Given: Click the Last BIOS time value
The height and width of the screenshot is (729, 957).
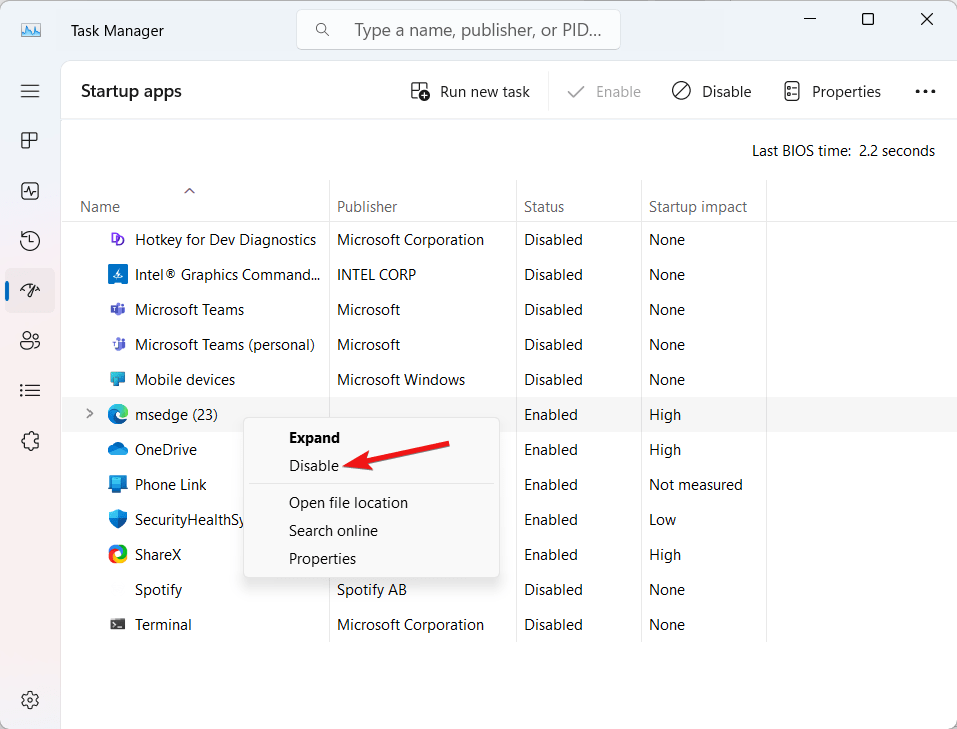Looking at the screenshot, I should (x=897, y=151).
